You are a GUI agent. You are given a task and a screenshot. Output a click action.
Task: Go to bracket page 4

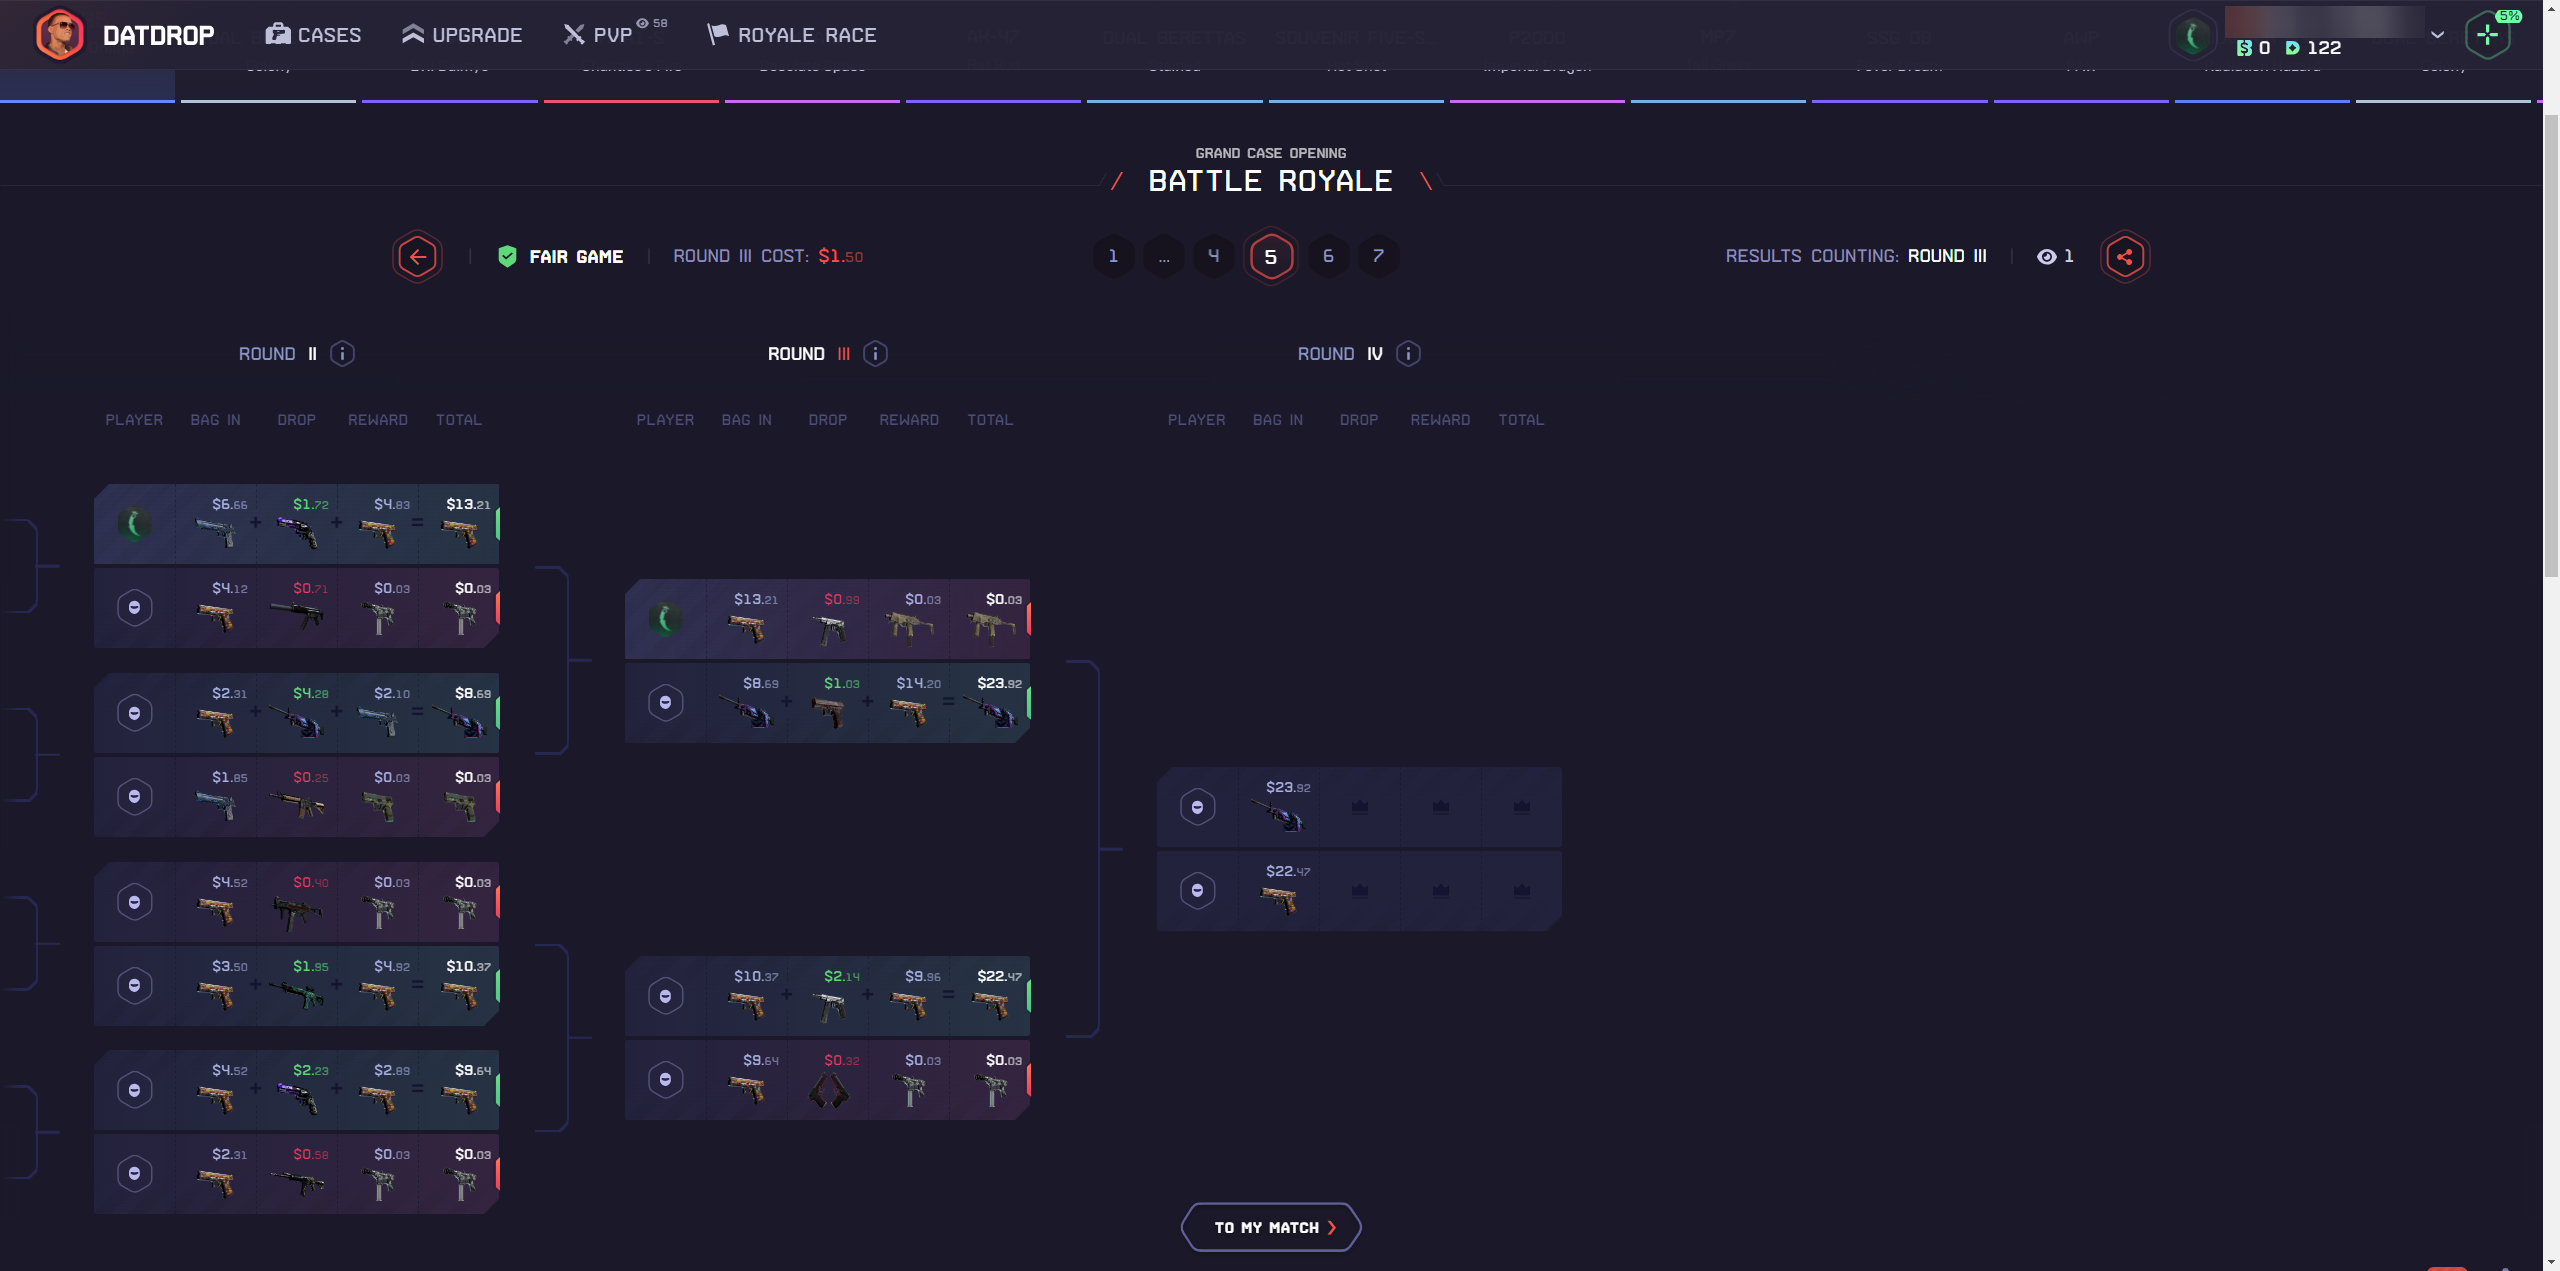1214,256
